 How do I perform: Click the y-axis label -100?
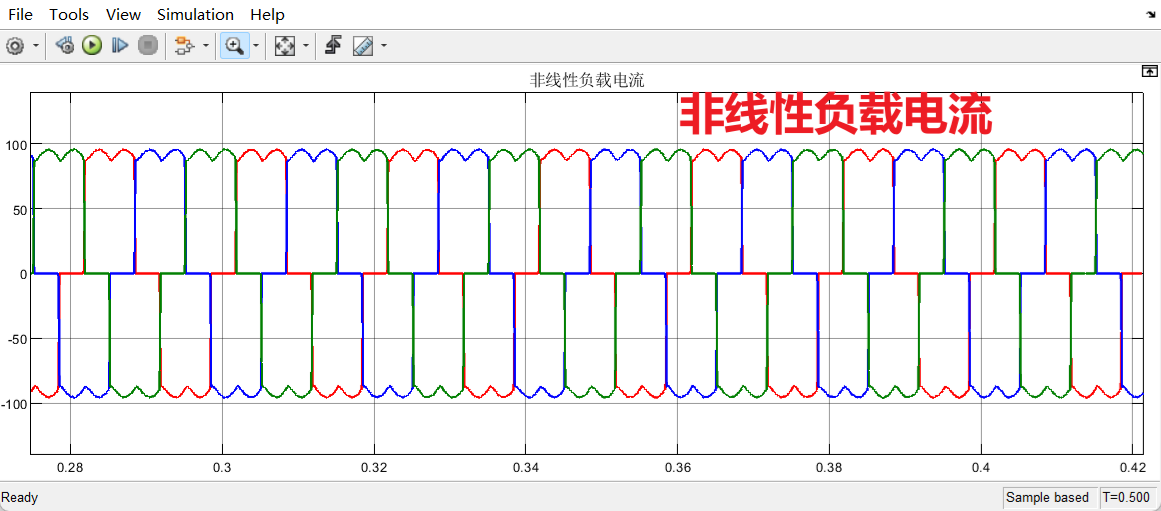[14, 404]
